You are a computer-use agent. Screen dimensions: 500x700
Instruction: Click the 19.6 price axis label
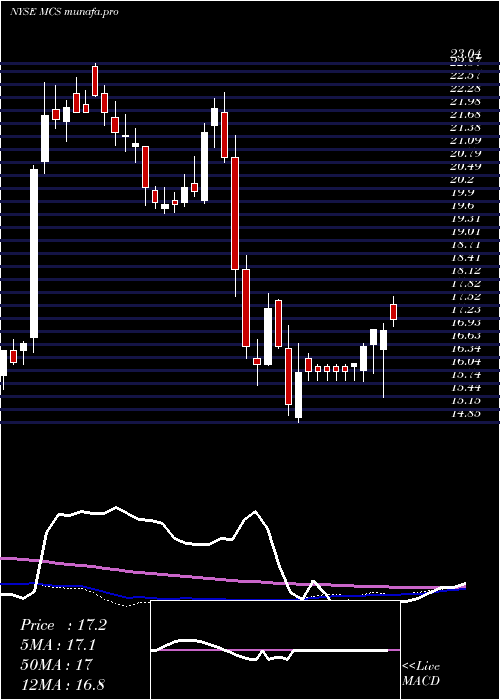click(462, 205)
